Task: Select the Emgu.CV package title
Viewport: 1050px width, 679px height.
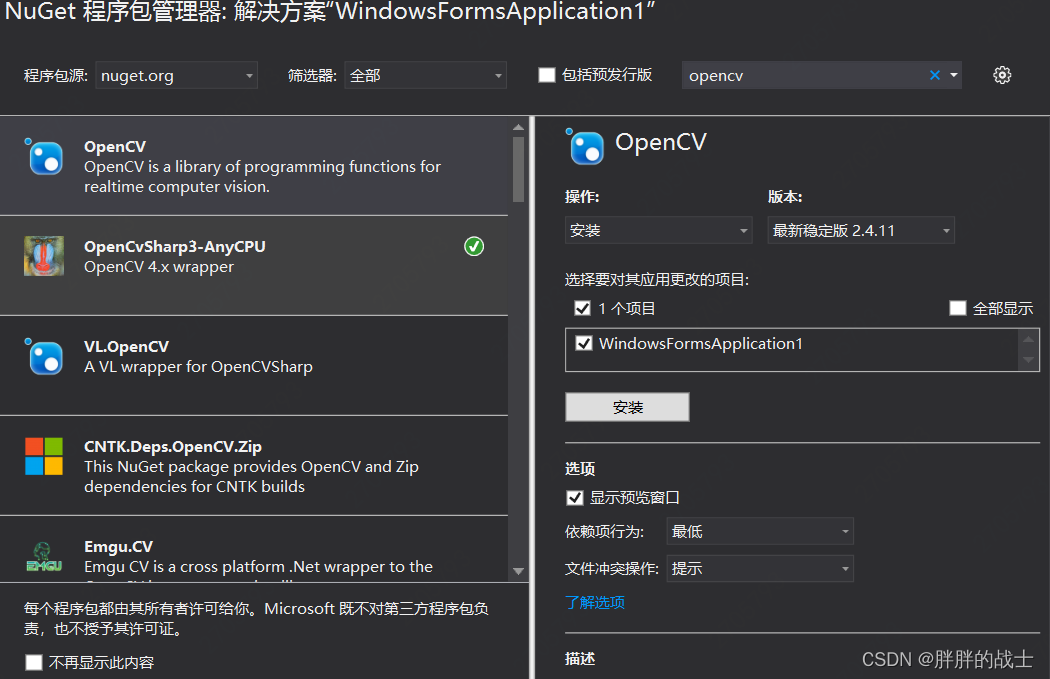Action: (x=119, y=546)
